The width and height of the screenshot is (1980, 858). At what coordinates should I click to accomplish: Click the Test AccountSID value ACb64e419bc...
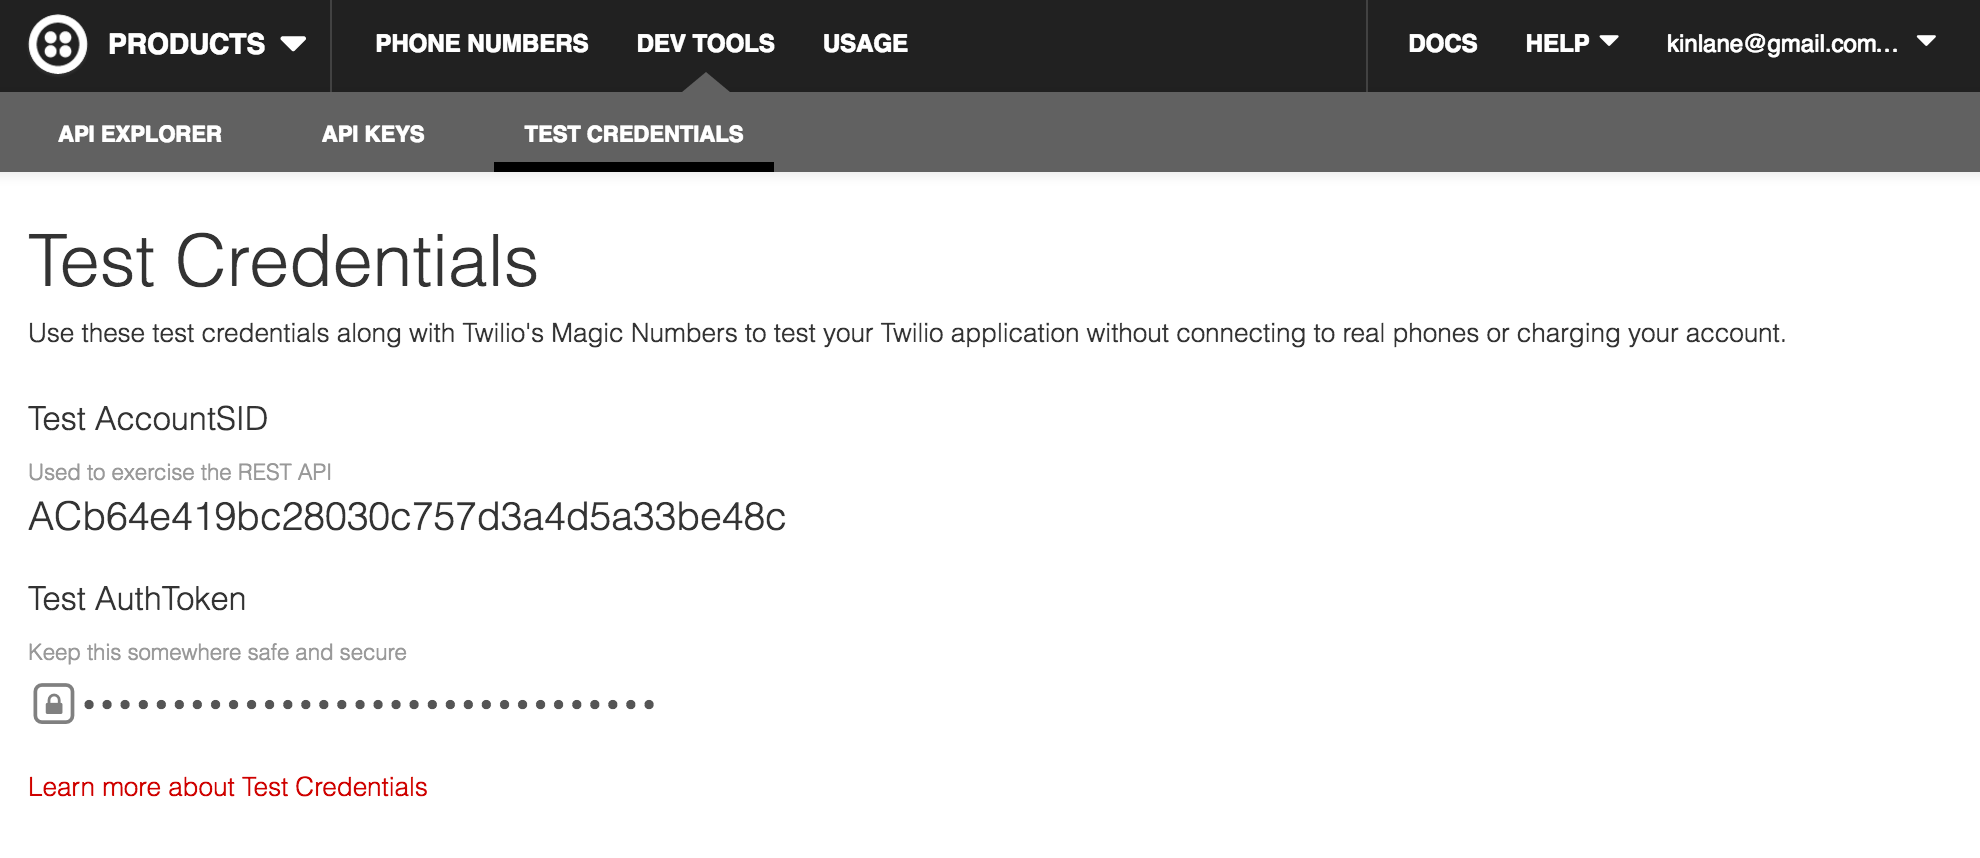407,517
